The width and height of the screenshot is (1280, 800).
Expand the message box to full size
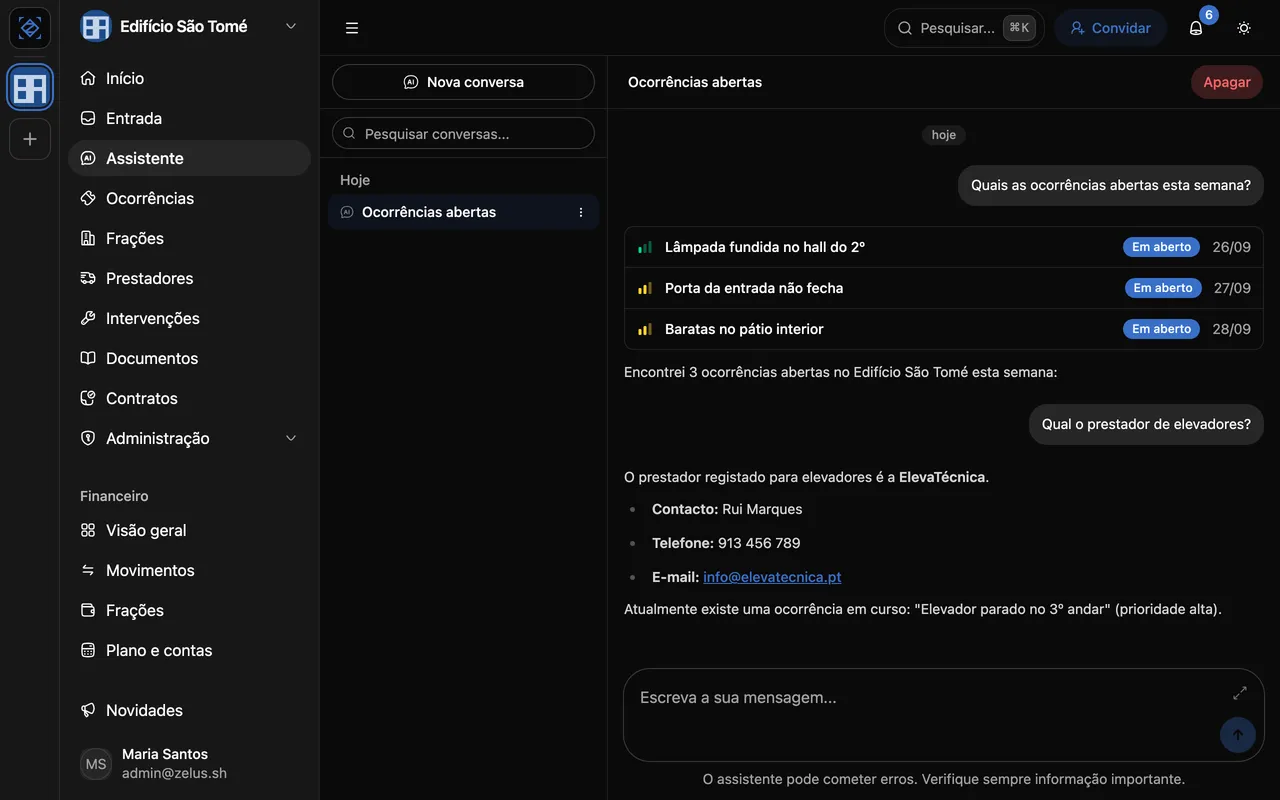point(1240,693)
